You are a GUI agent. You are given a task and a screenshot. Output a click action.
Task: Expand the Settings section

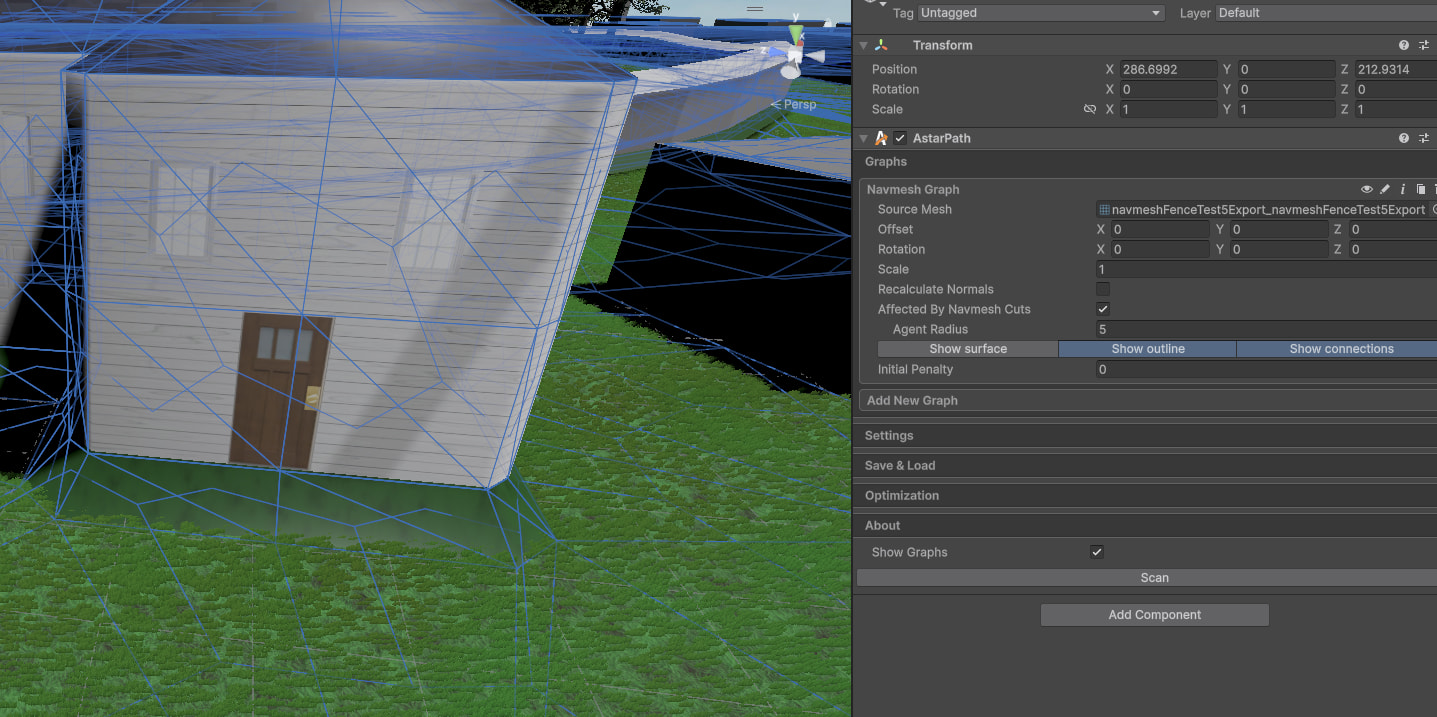(x=889, y=435)
